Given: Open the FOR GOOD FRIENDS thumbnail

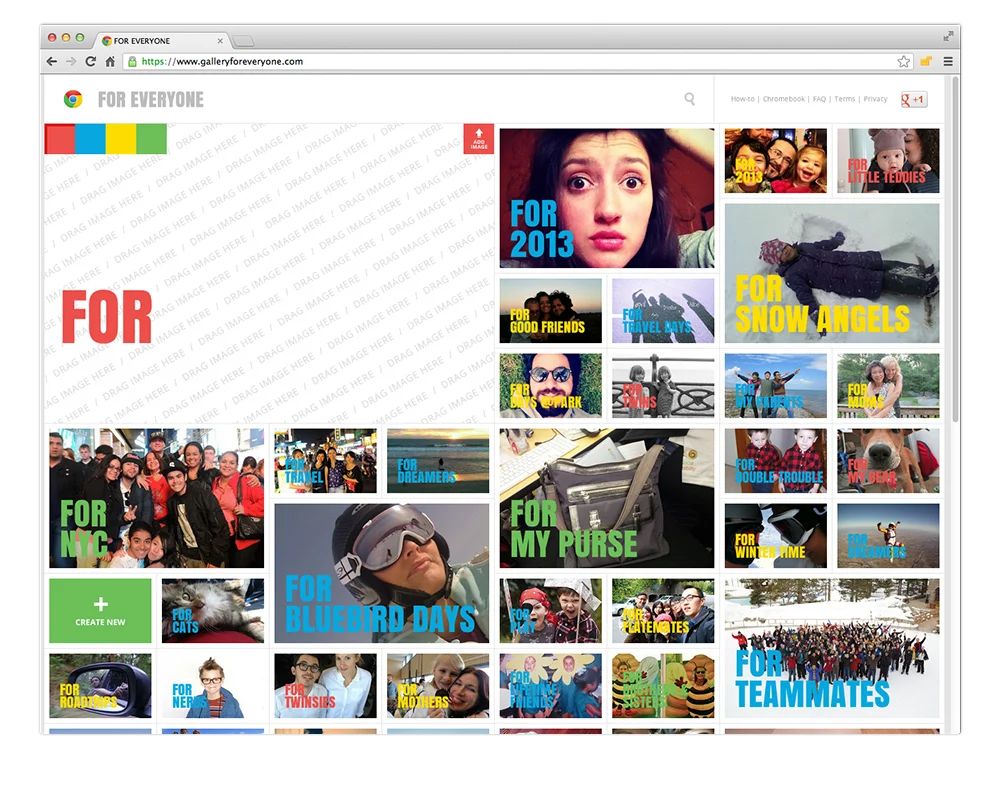Looking at the screenshot, I should [x=550, y=311].
